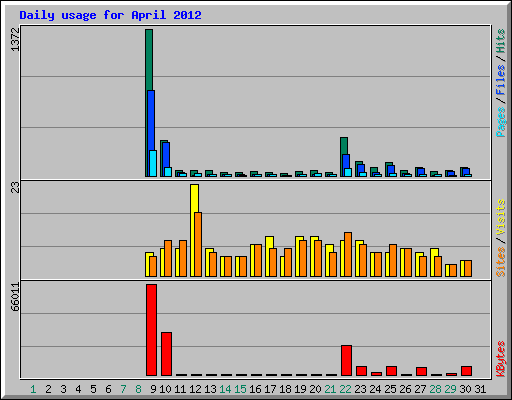
Task: Select the orange Sites bar for day 22
Action: [348, 254]
